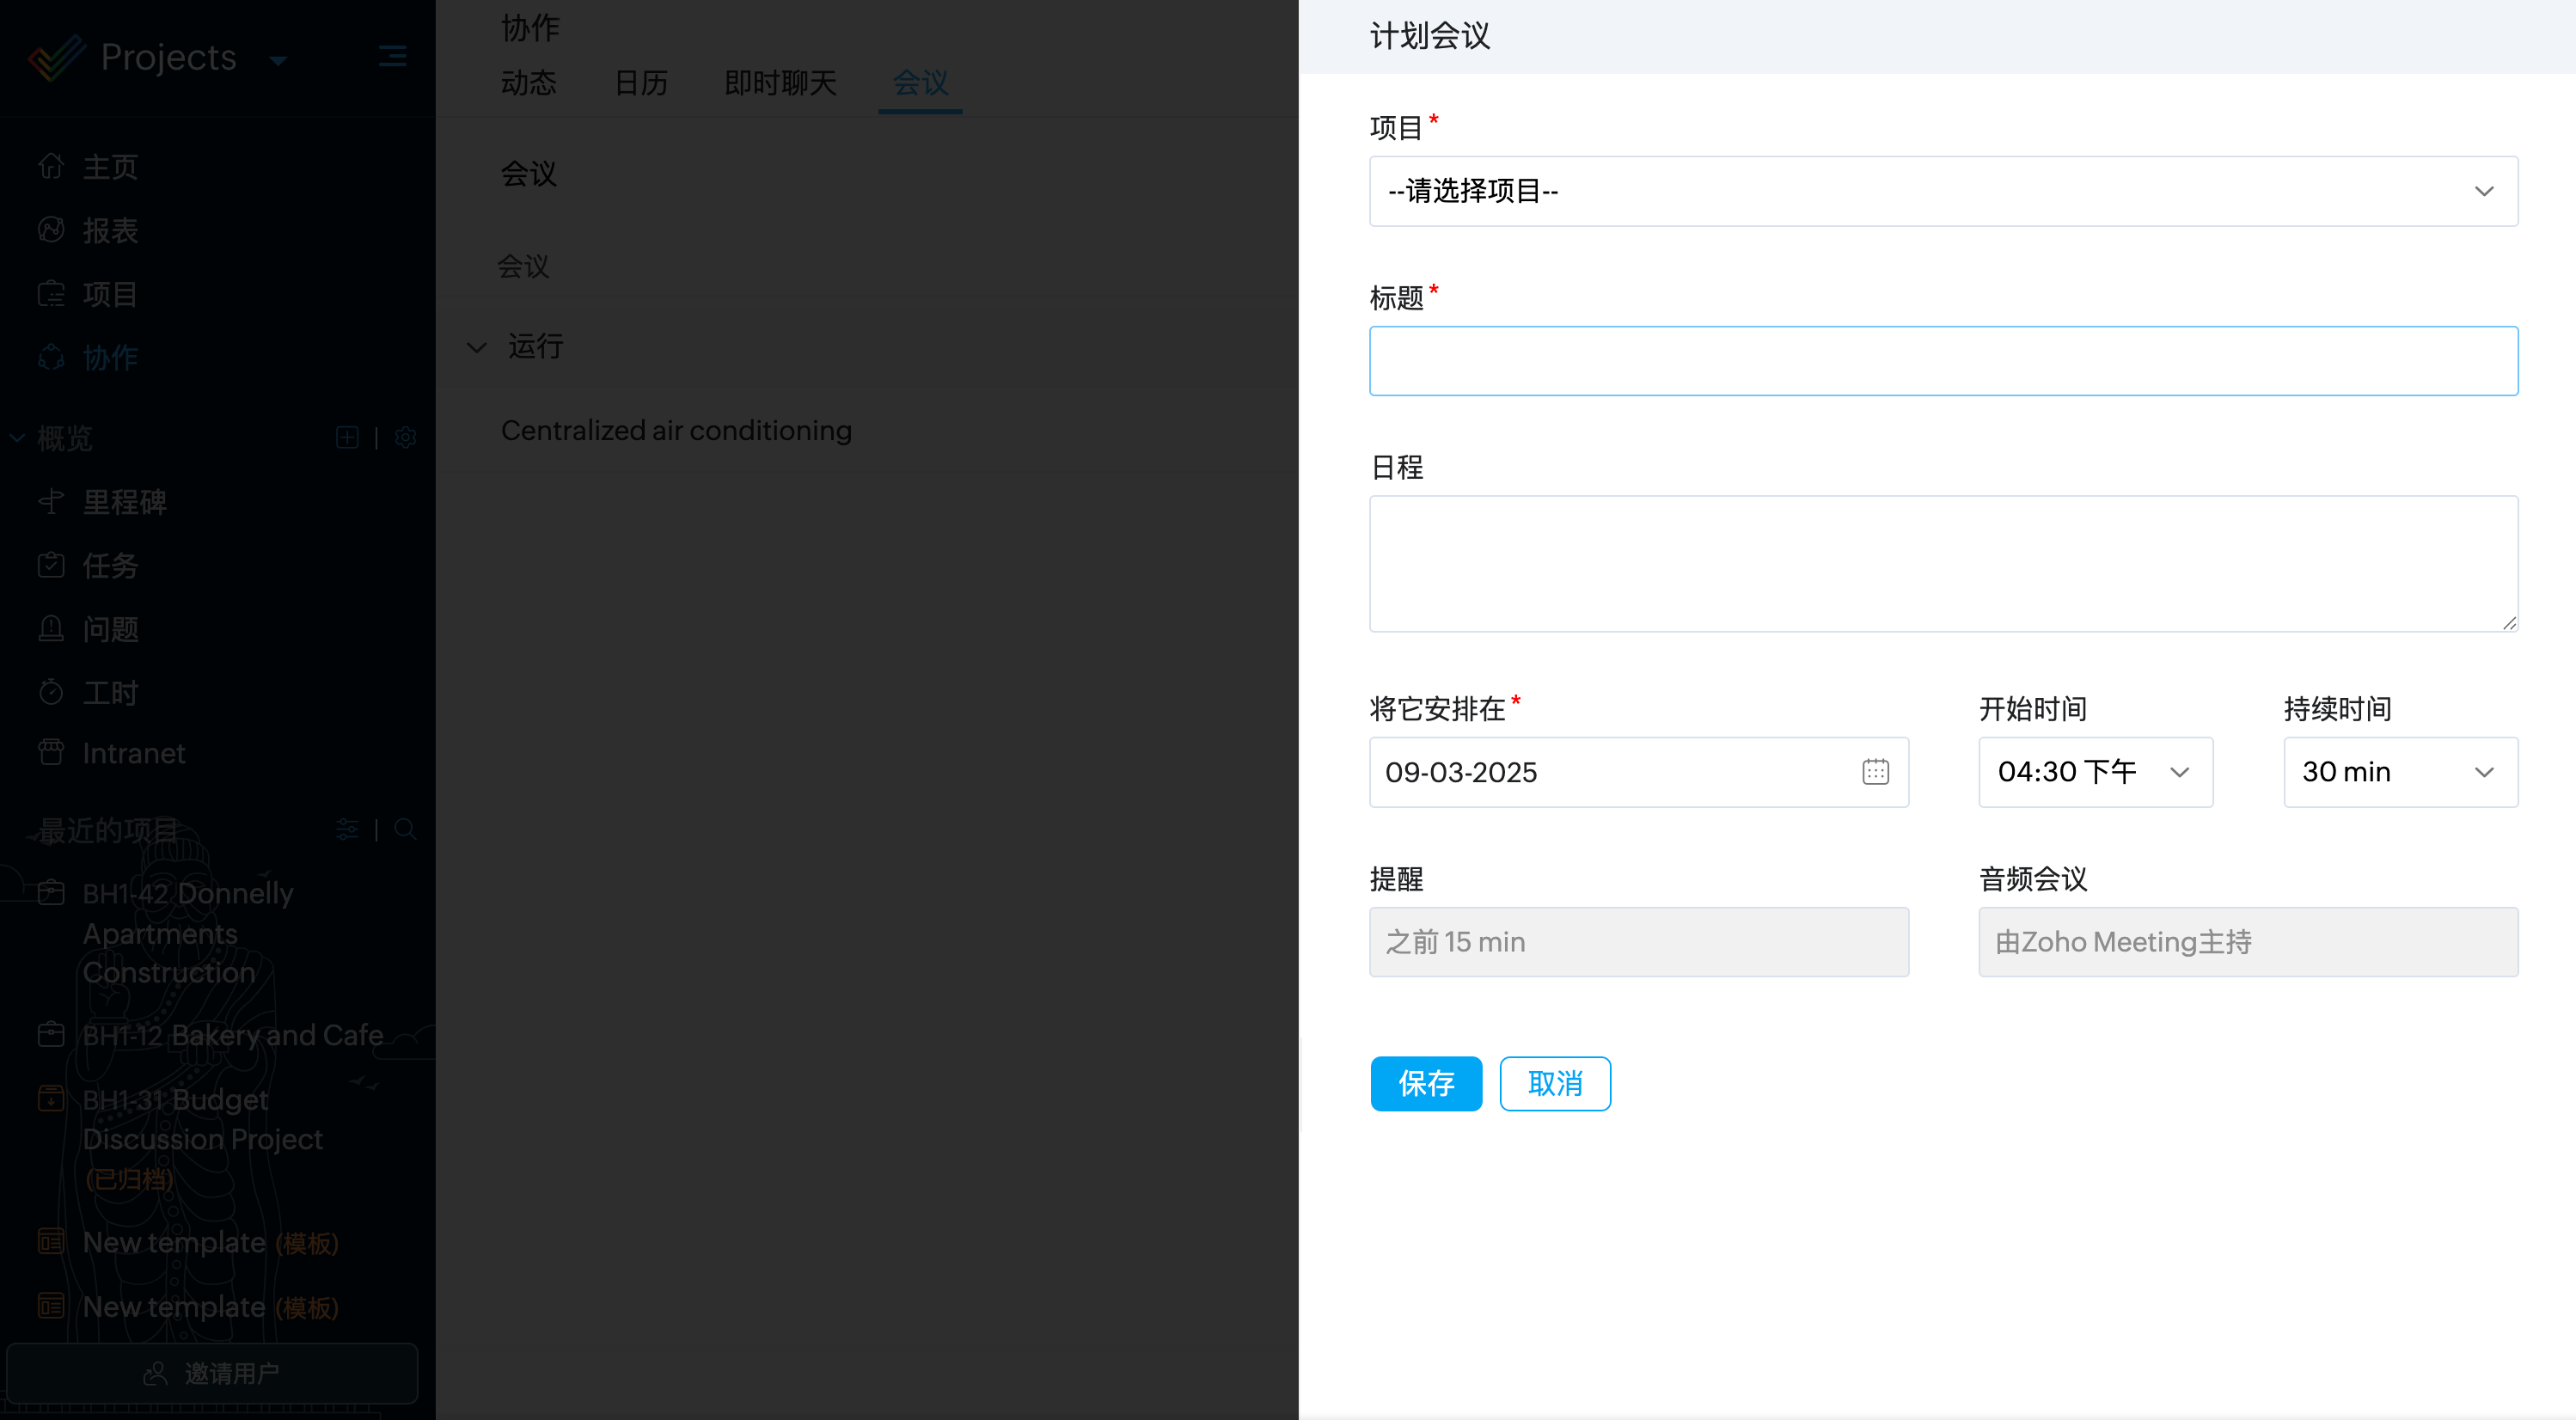Screen dimensions: 2576x1420
Task: Click the hamburger menu icon beside Projects
Action: pyautogui.click(x=392, y=56)
